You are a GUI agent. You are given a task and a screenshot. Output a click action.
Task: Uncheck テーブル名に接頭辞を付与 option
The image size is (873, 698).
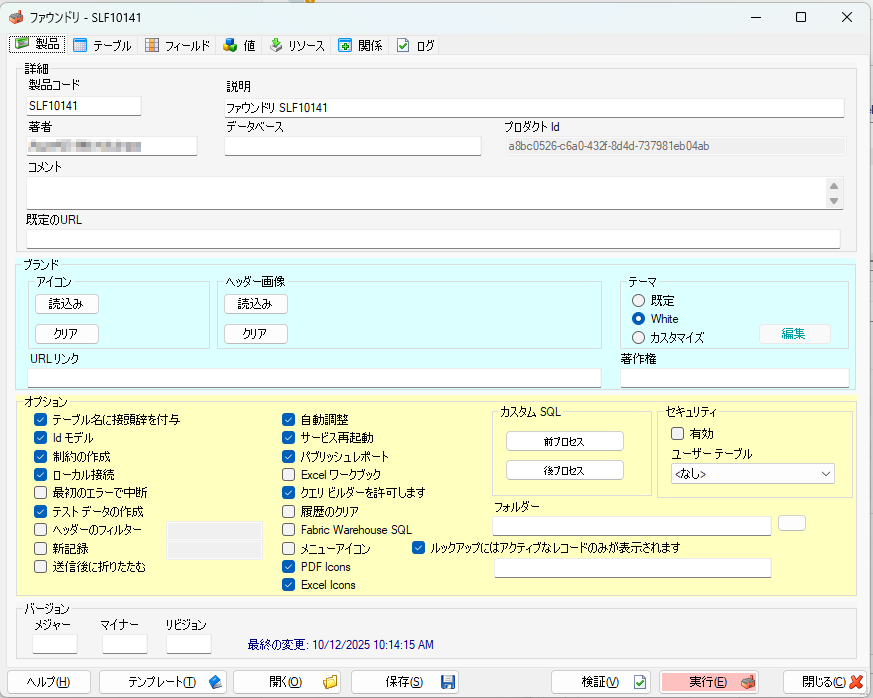tap(41, 420)
